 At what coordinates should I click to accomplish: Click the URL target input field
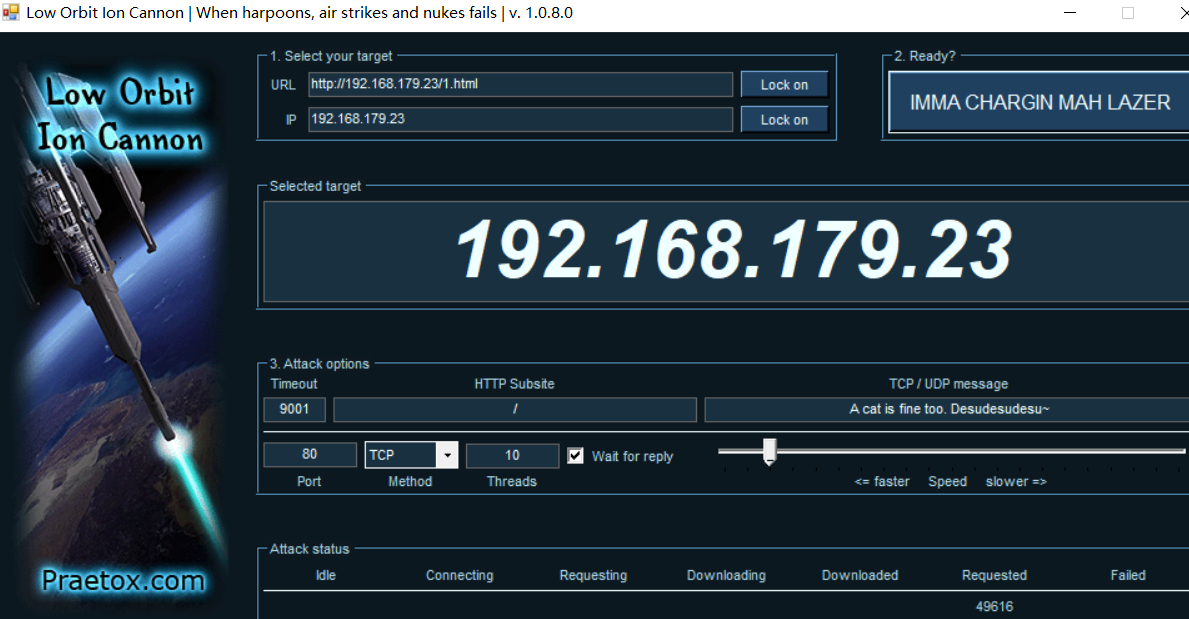[520, 84]
